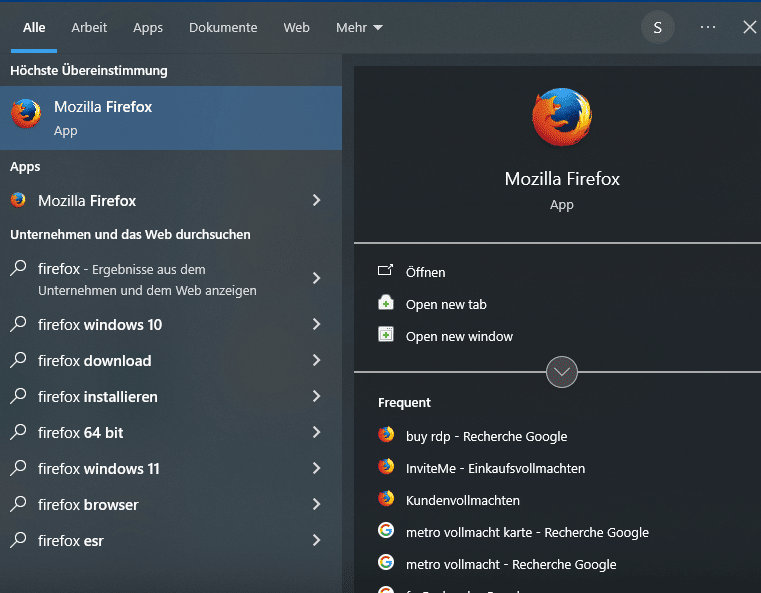
Task: Expand firefox windows 11 chevron
Action: (316, 468)
